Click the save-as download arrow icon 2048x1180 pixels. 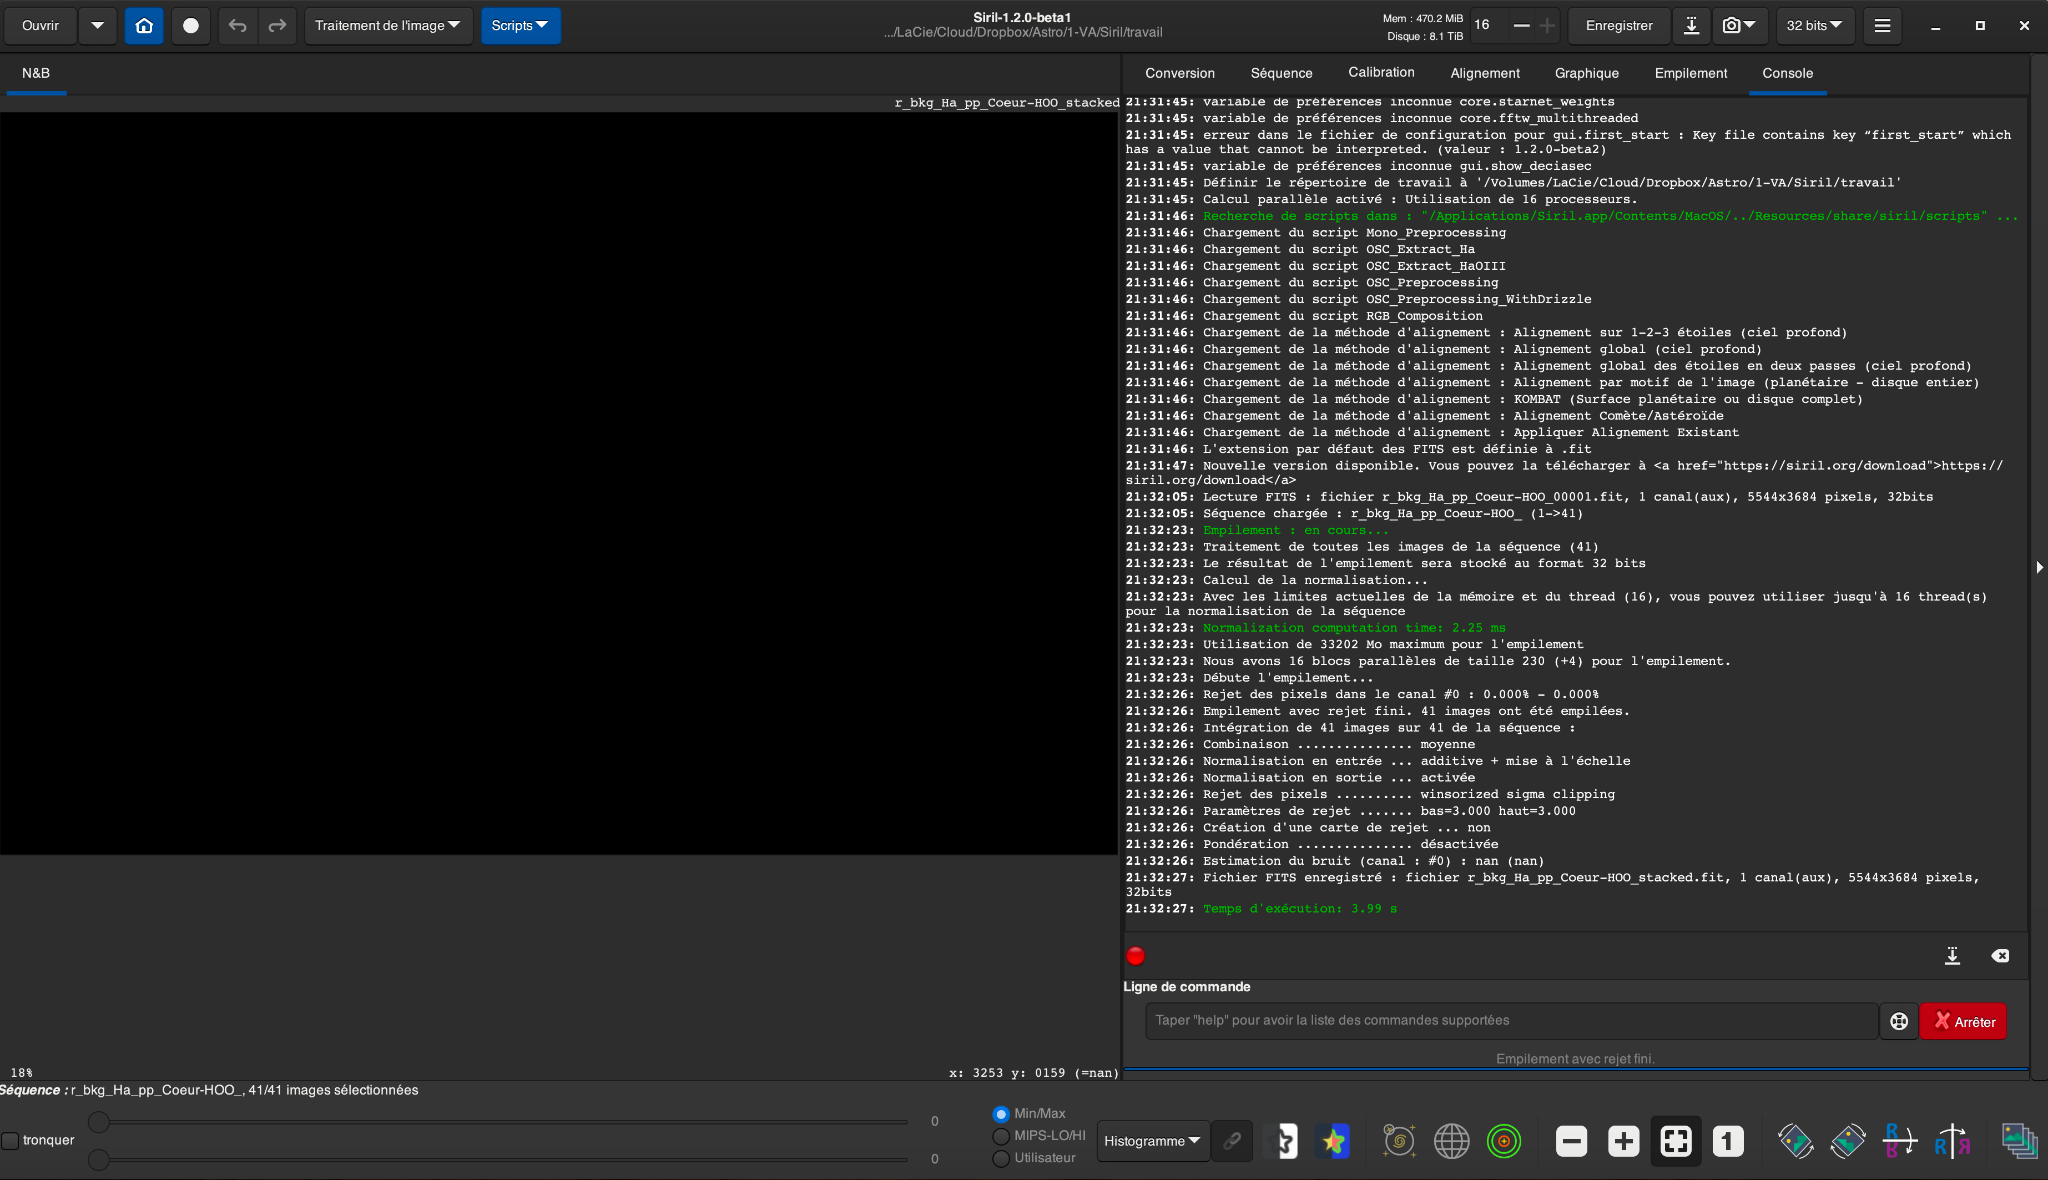pyautogui.click(x=1691, y=25)
